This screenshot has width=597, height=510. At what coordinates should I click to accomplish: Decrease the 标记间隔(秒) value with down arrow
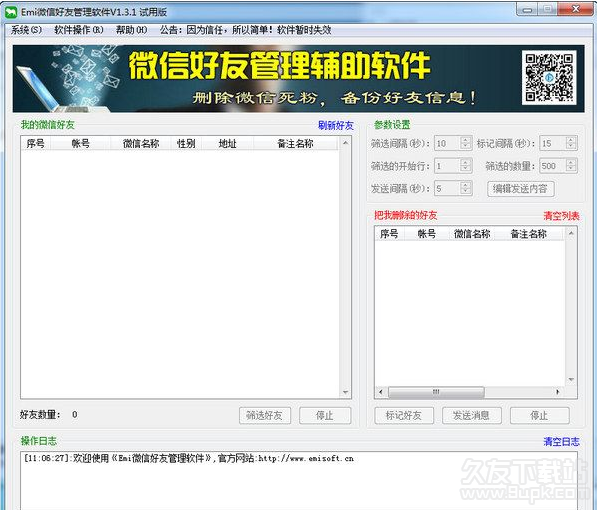pyautogui.click(x=570, y=147)
